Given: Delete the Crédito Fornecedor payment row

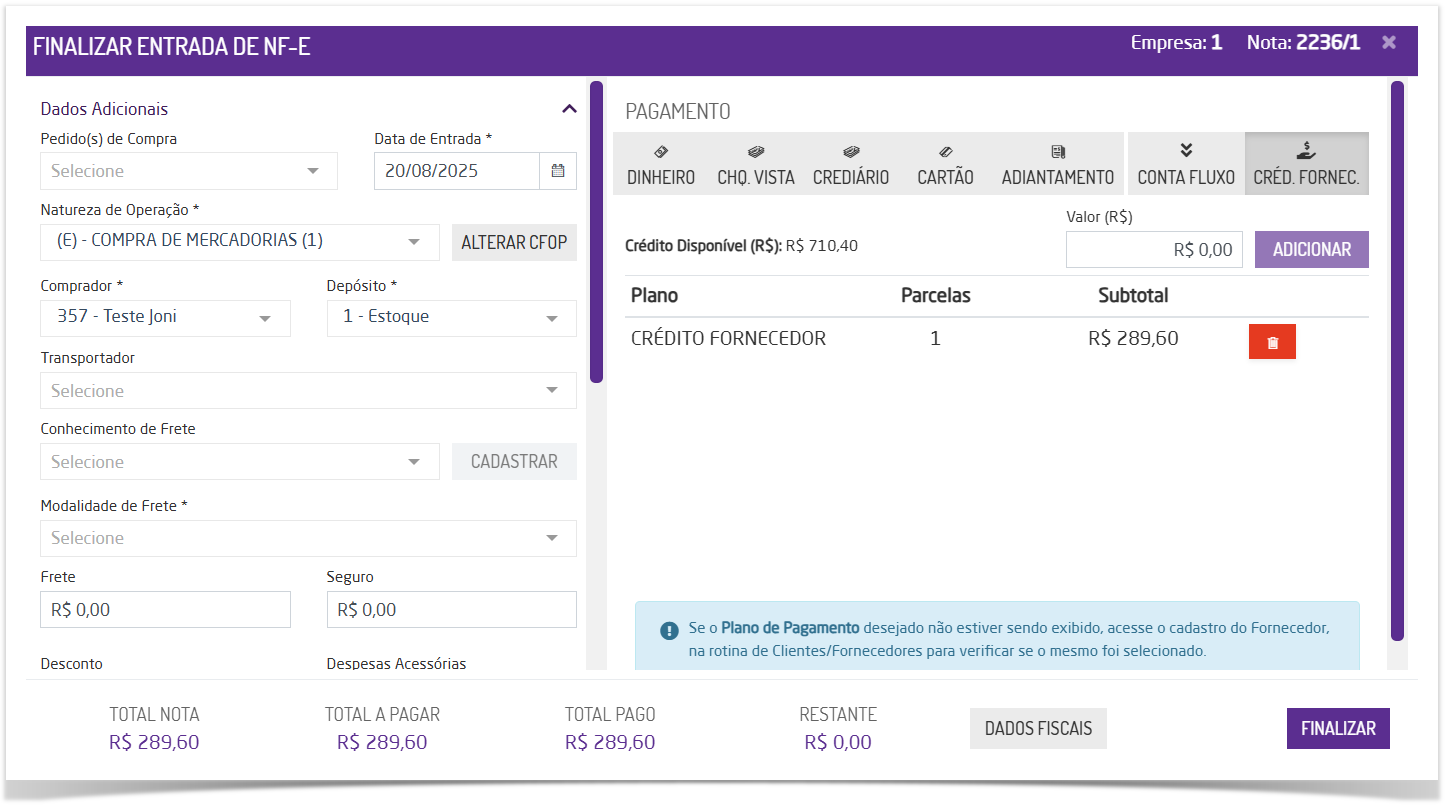Looking at the screenshot, I should click(1272, 342).
